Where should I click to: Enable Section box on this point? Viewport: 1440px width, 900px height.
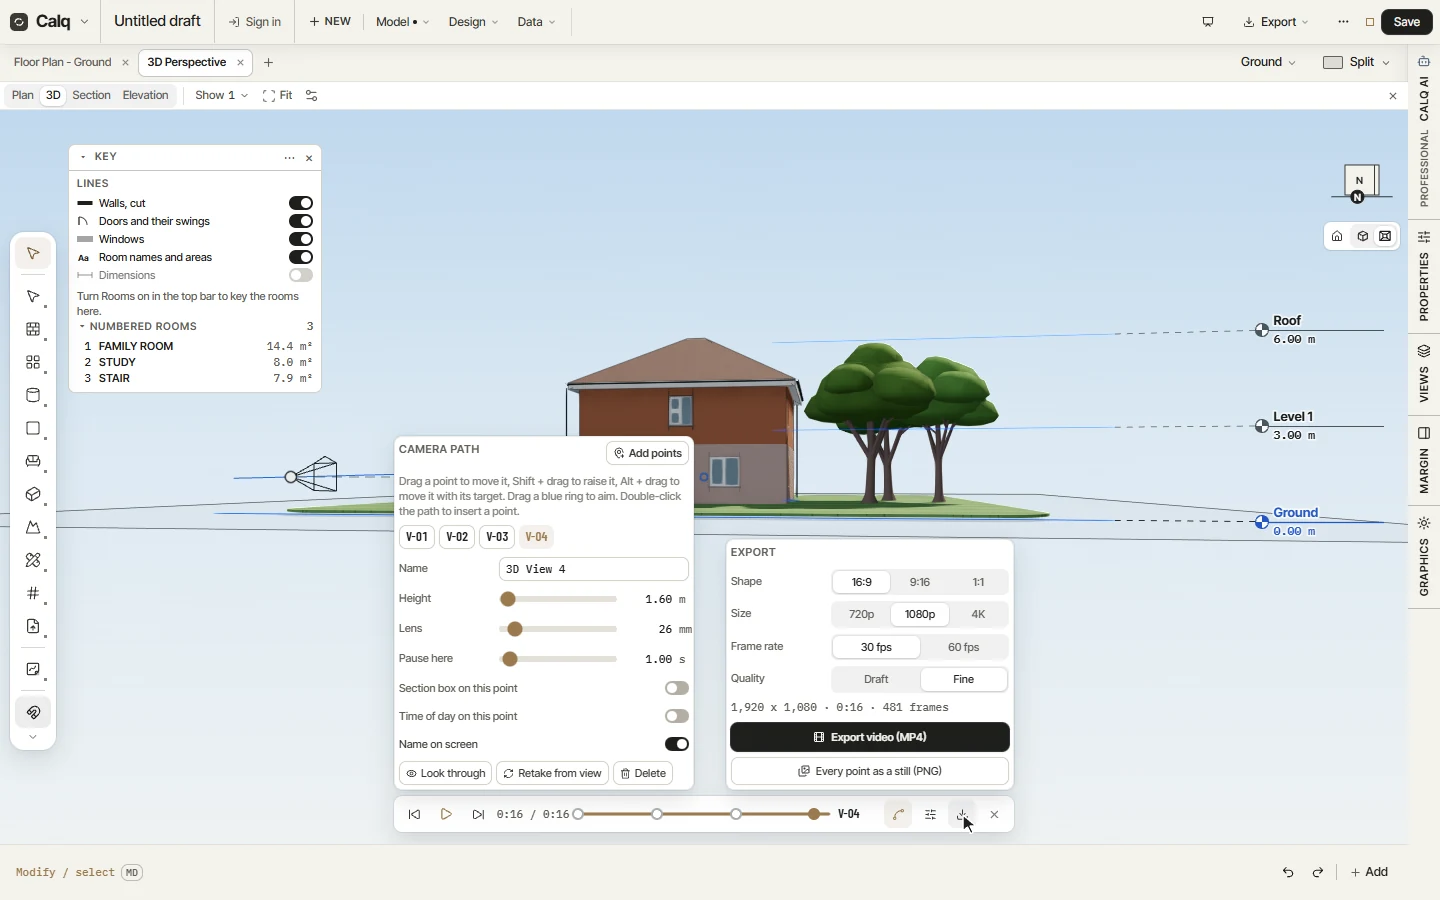677,688
